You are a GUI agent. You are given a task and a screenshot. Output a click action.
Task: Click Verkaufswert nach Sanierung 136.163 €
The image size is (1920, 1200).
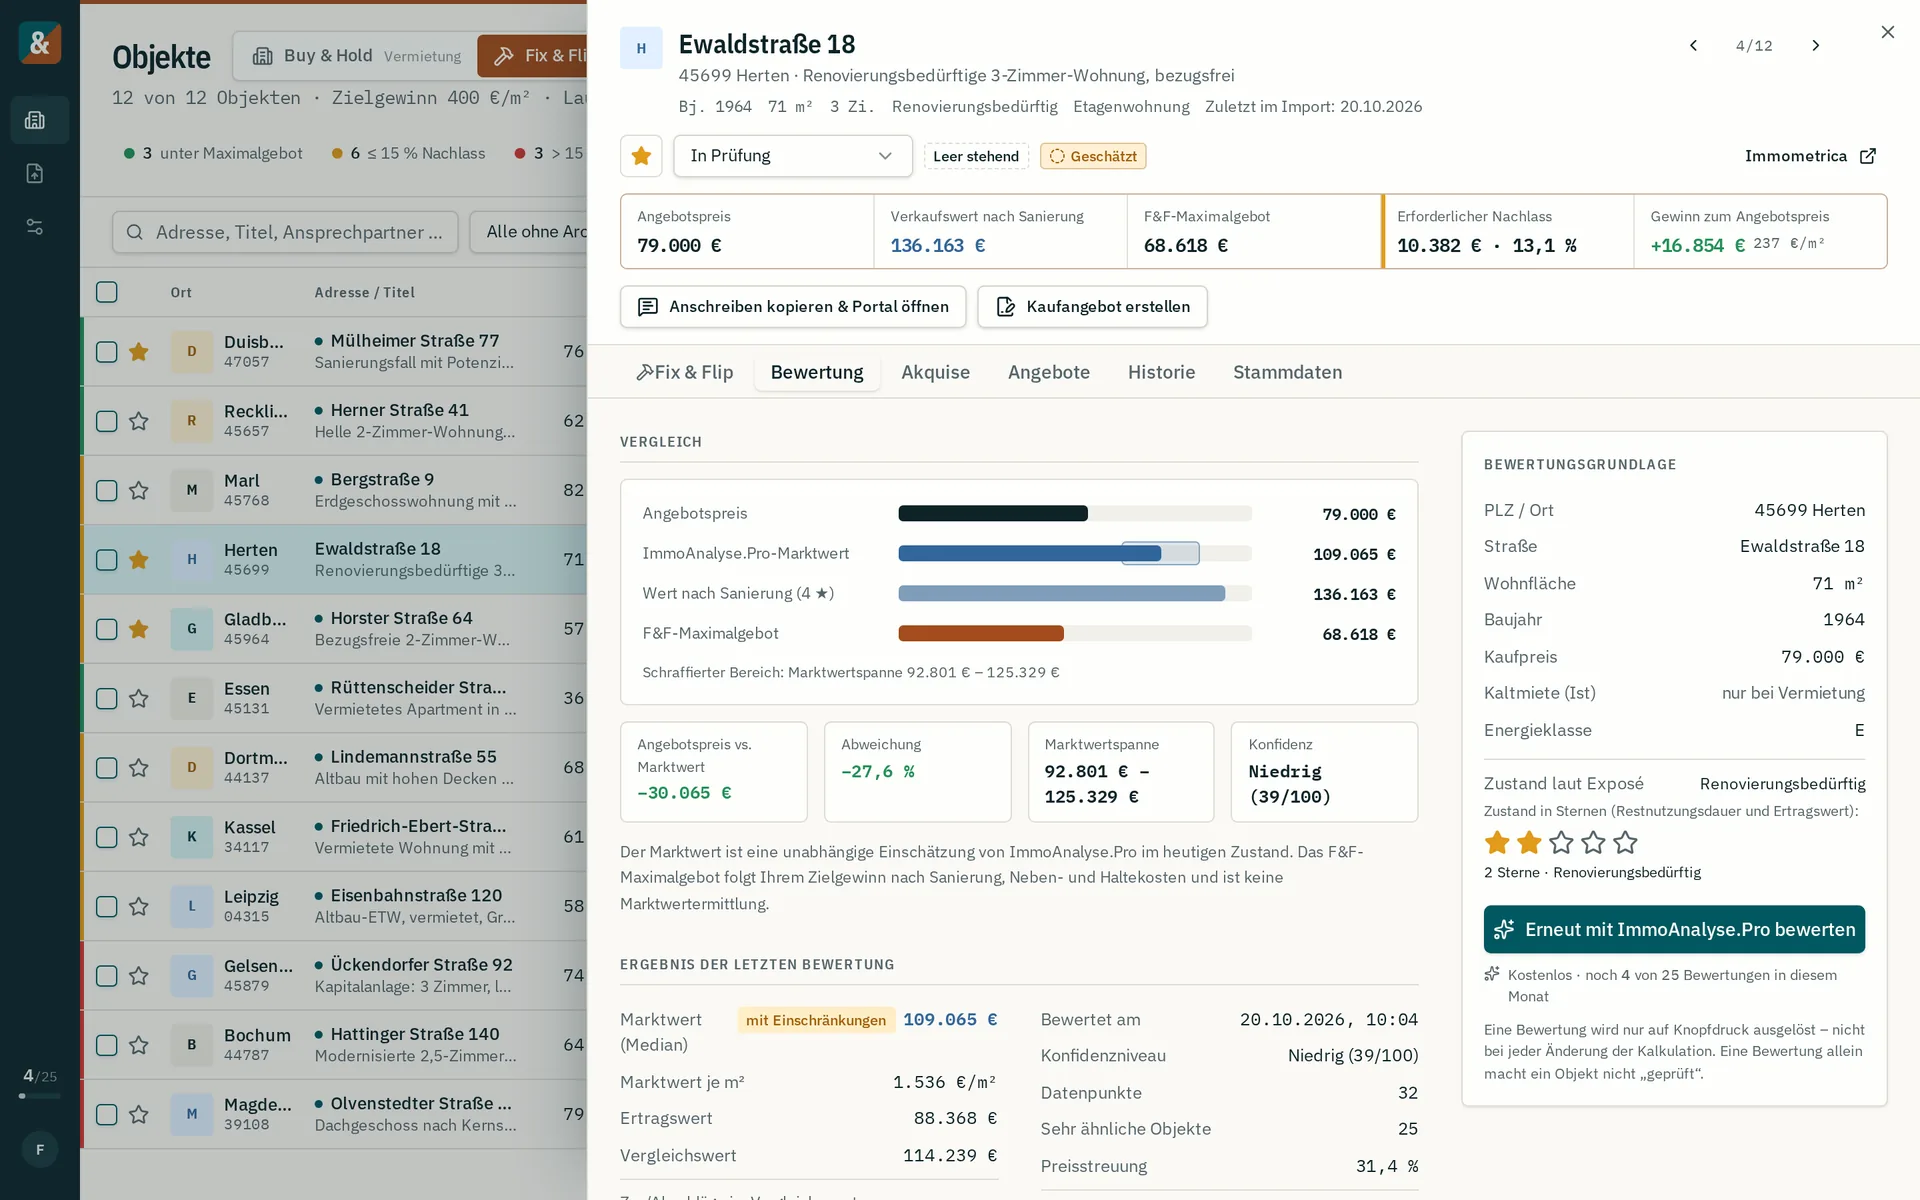(x=1000, y=231)
